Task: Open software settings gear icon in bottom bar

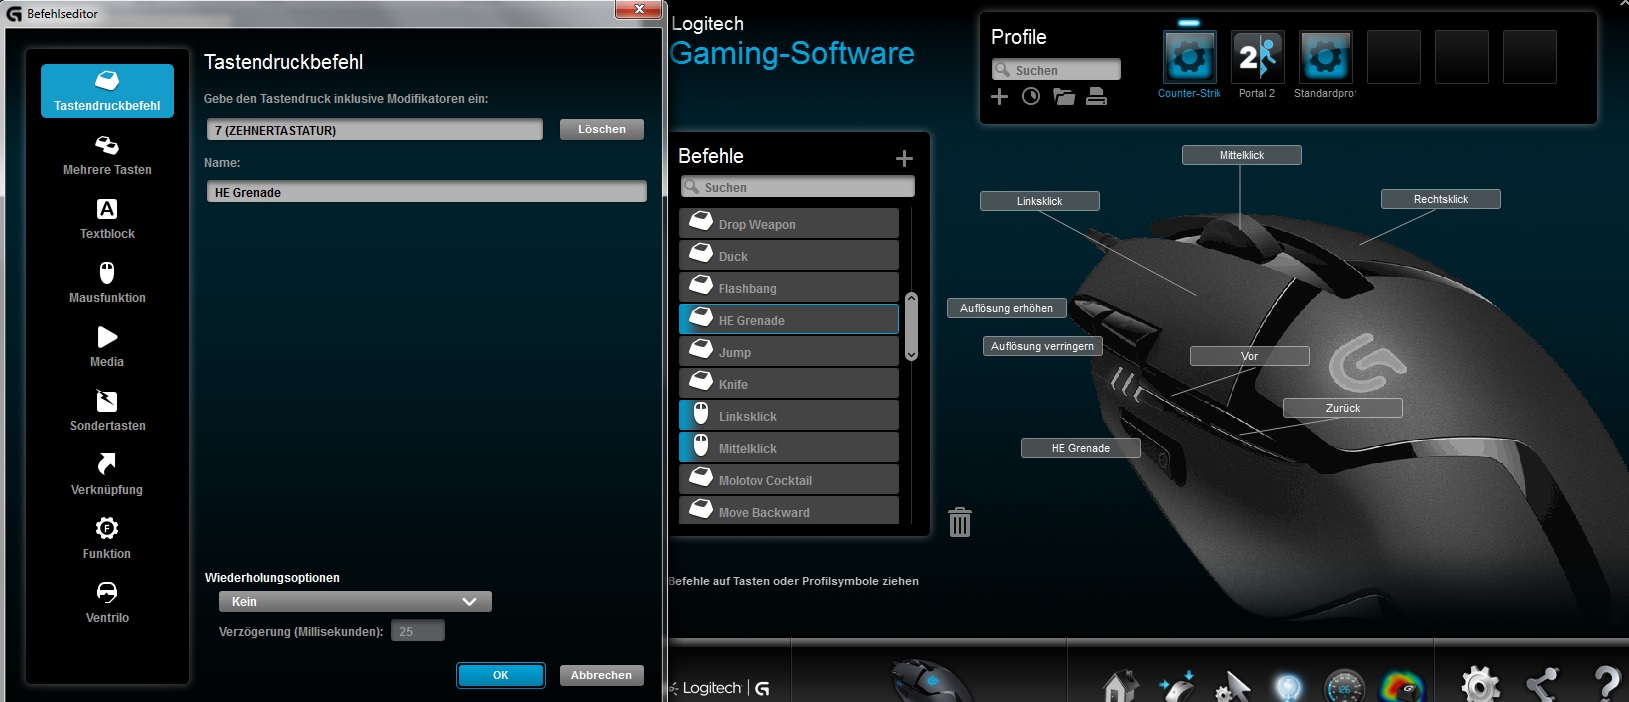Action: (x=1480, y=686)
